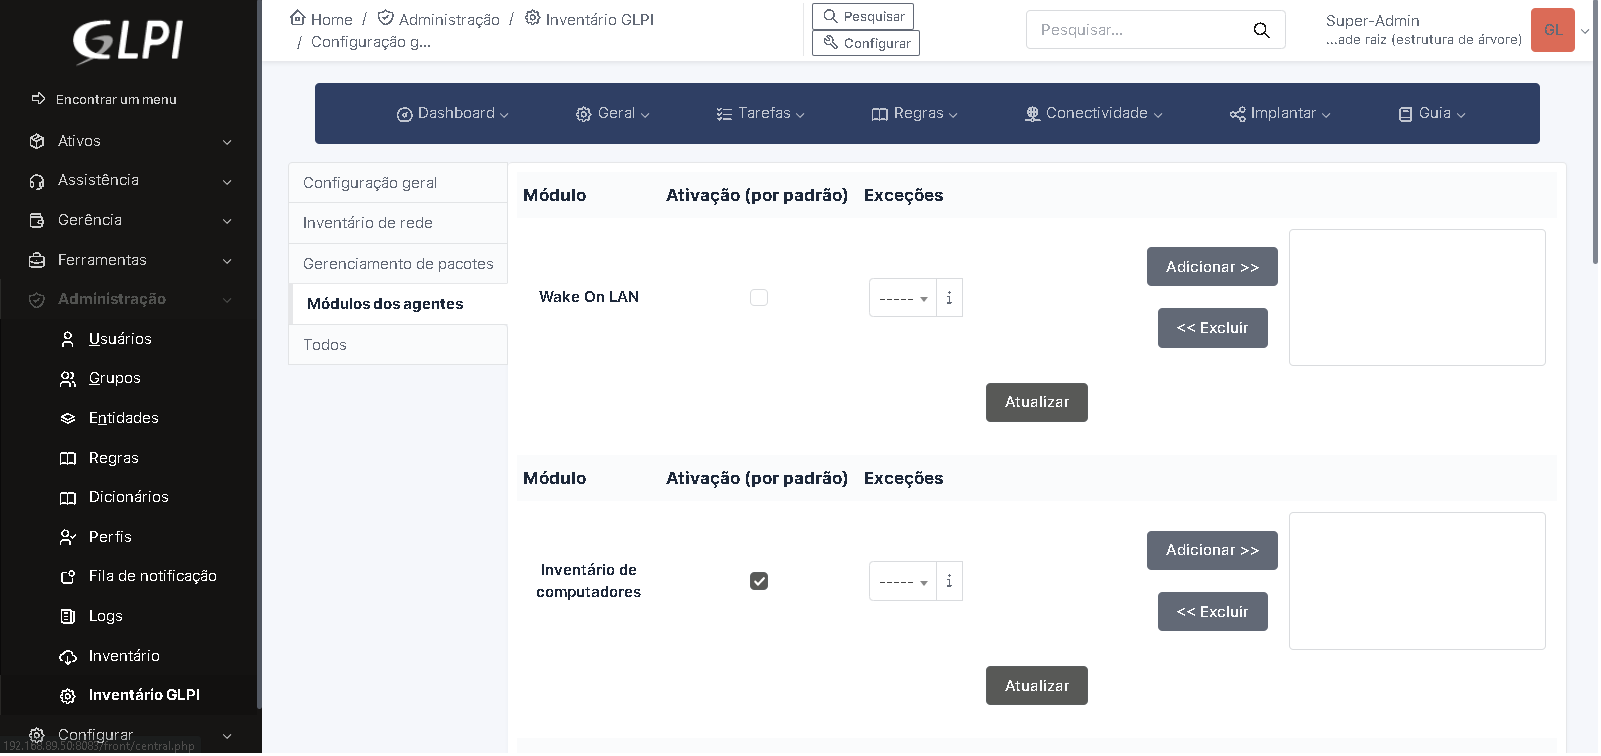Screen dimensions: 1601x756
Task: Open the Inventário de computadores exceptions dropdown
Action: click(903, 581)
